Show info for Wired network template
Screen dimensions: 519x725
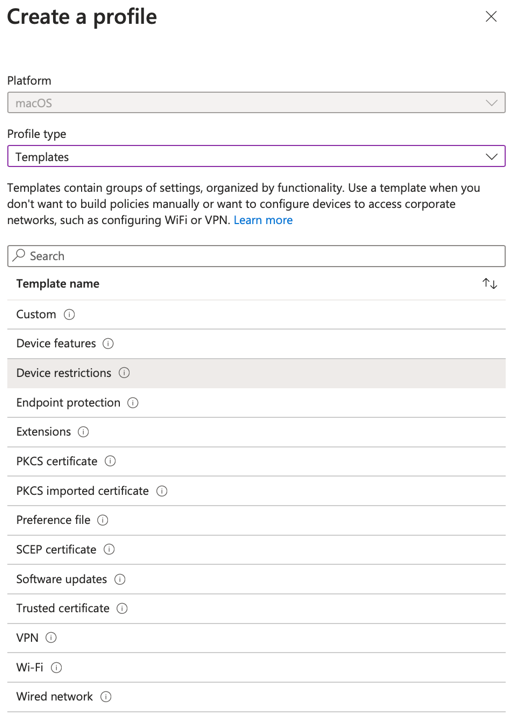tap(106, 697)
